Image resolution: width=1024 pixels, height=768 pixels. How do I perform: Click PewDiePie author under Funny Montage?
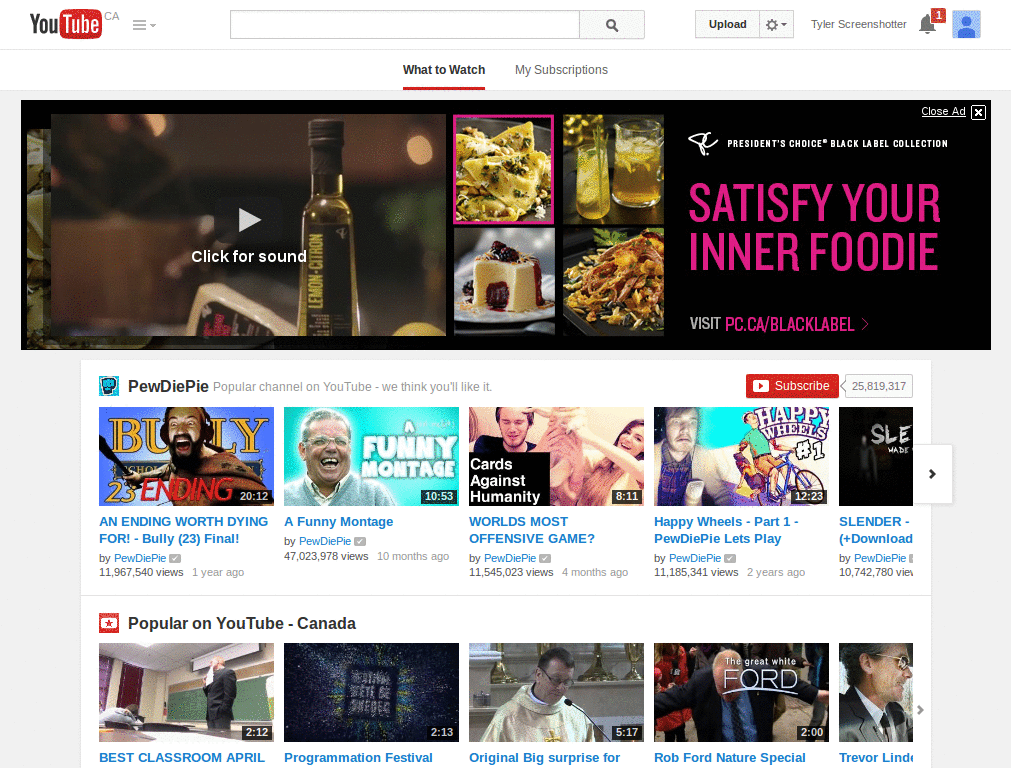[325, 541]
